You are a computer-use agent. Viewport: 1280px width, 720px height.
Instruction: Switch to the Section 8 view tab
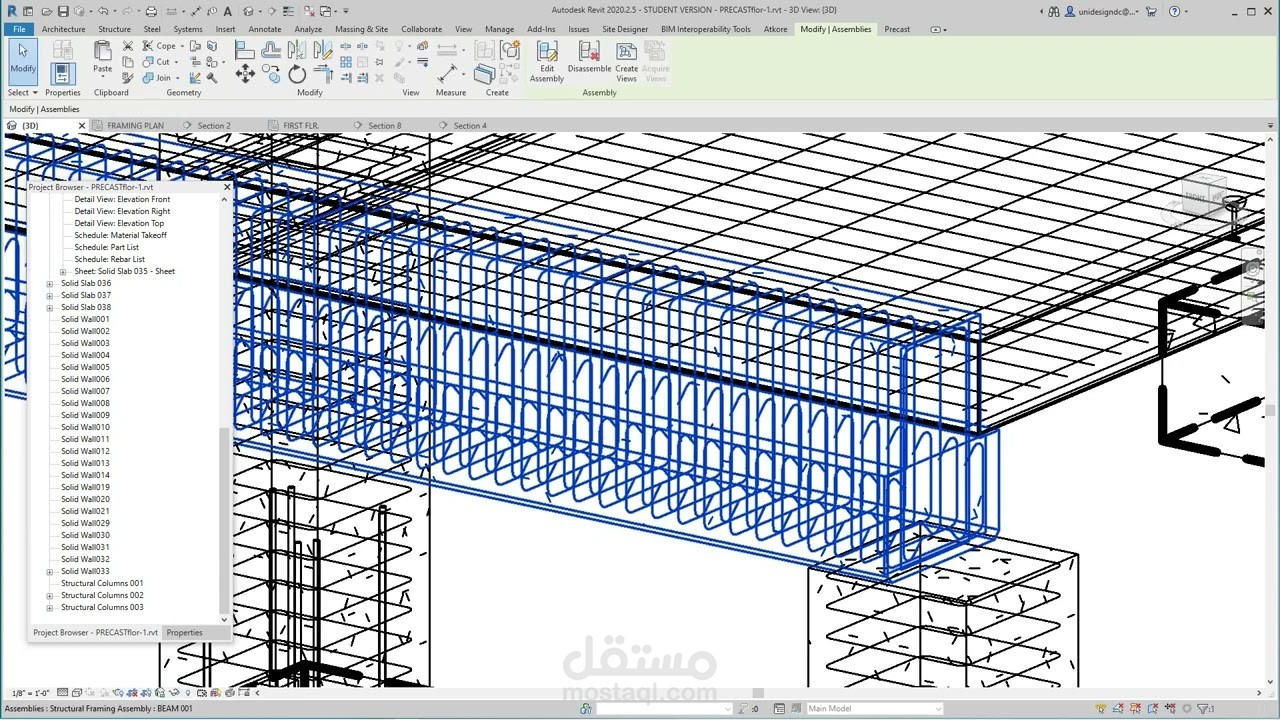pos(385,126)
